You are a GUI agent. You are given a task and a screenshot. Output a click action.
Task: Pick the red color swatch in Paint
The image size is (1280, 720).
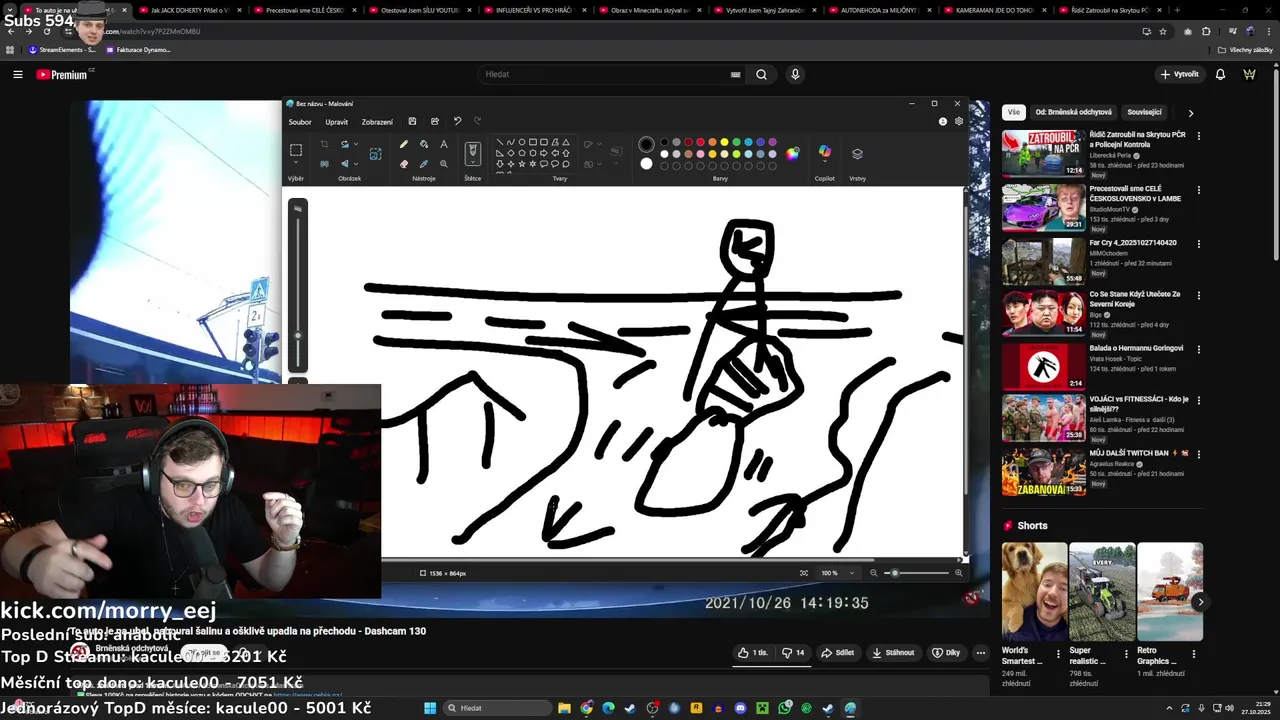tap(700, 143)
